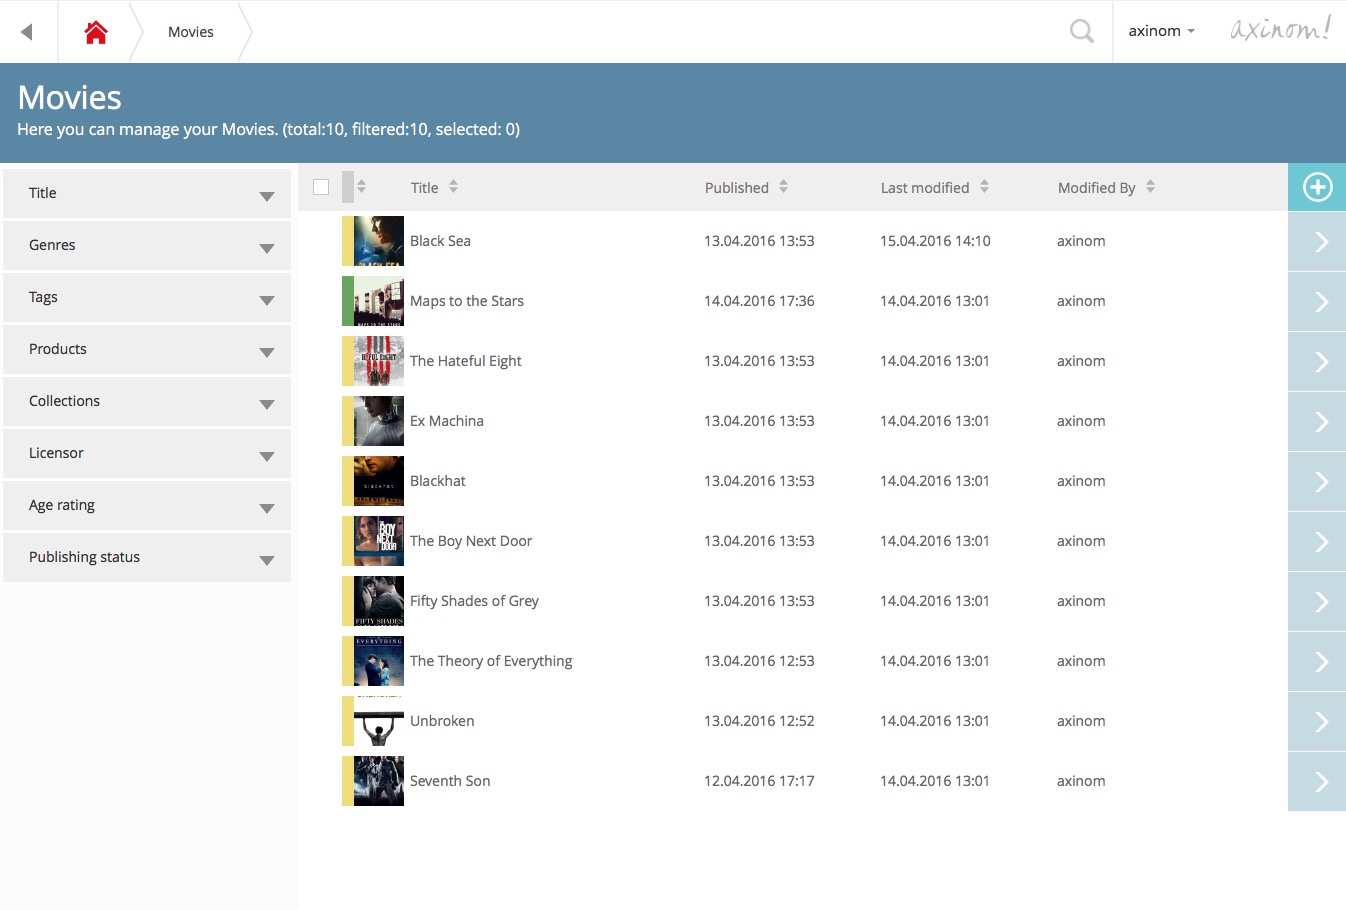Sort by Title column arrows
The height and width of the screenshot is (910, 1346).
click(x=453, y=187)
